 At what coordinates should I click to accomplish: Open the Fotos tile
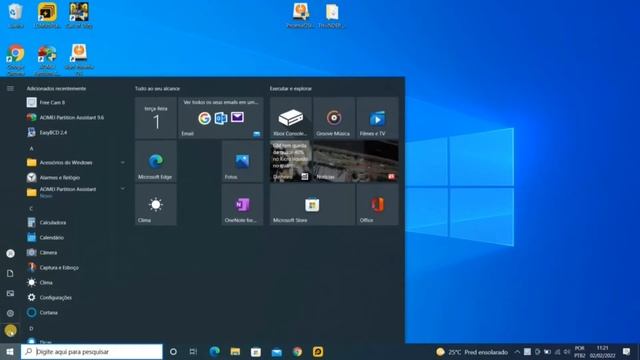click(242, 161)
